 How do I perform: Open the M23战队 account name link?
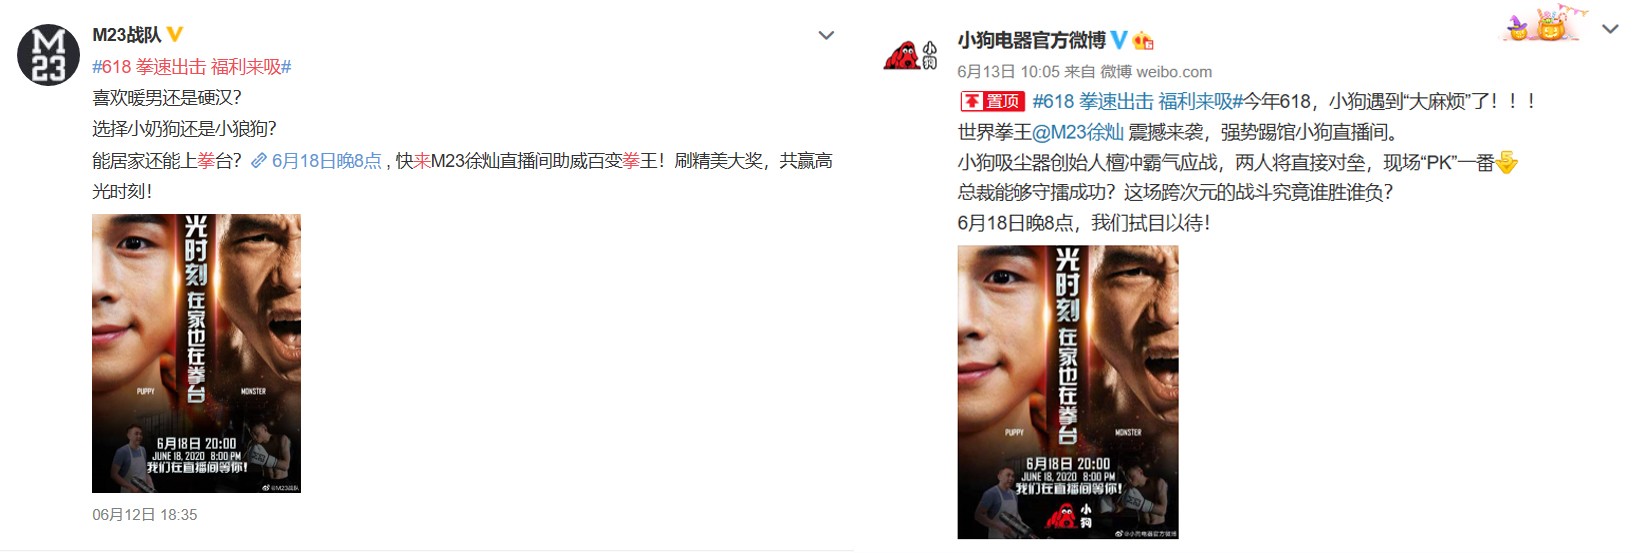126,35
